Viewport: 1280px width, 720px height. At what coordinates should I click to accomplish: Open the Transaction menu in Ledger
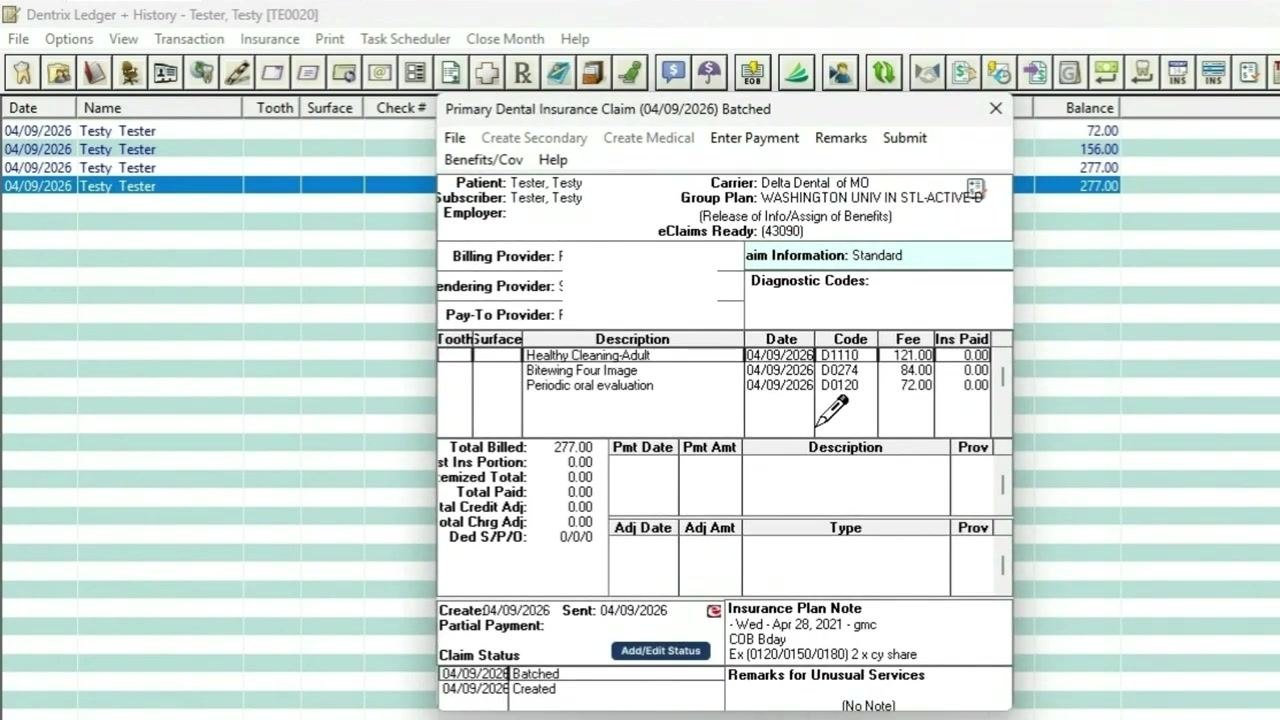click(189, 39)
